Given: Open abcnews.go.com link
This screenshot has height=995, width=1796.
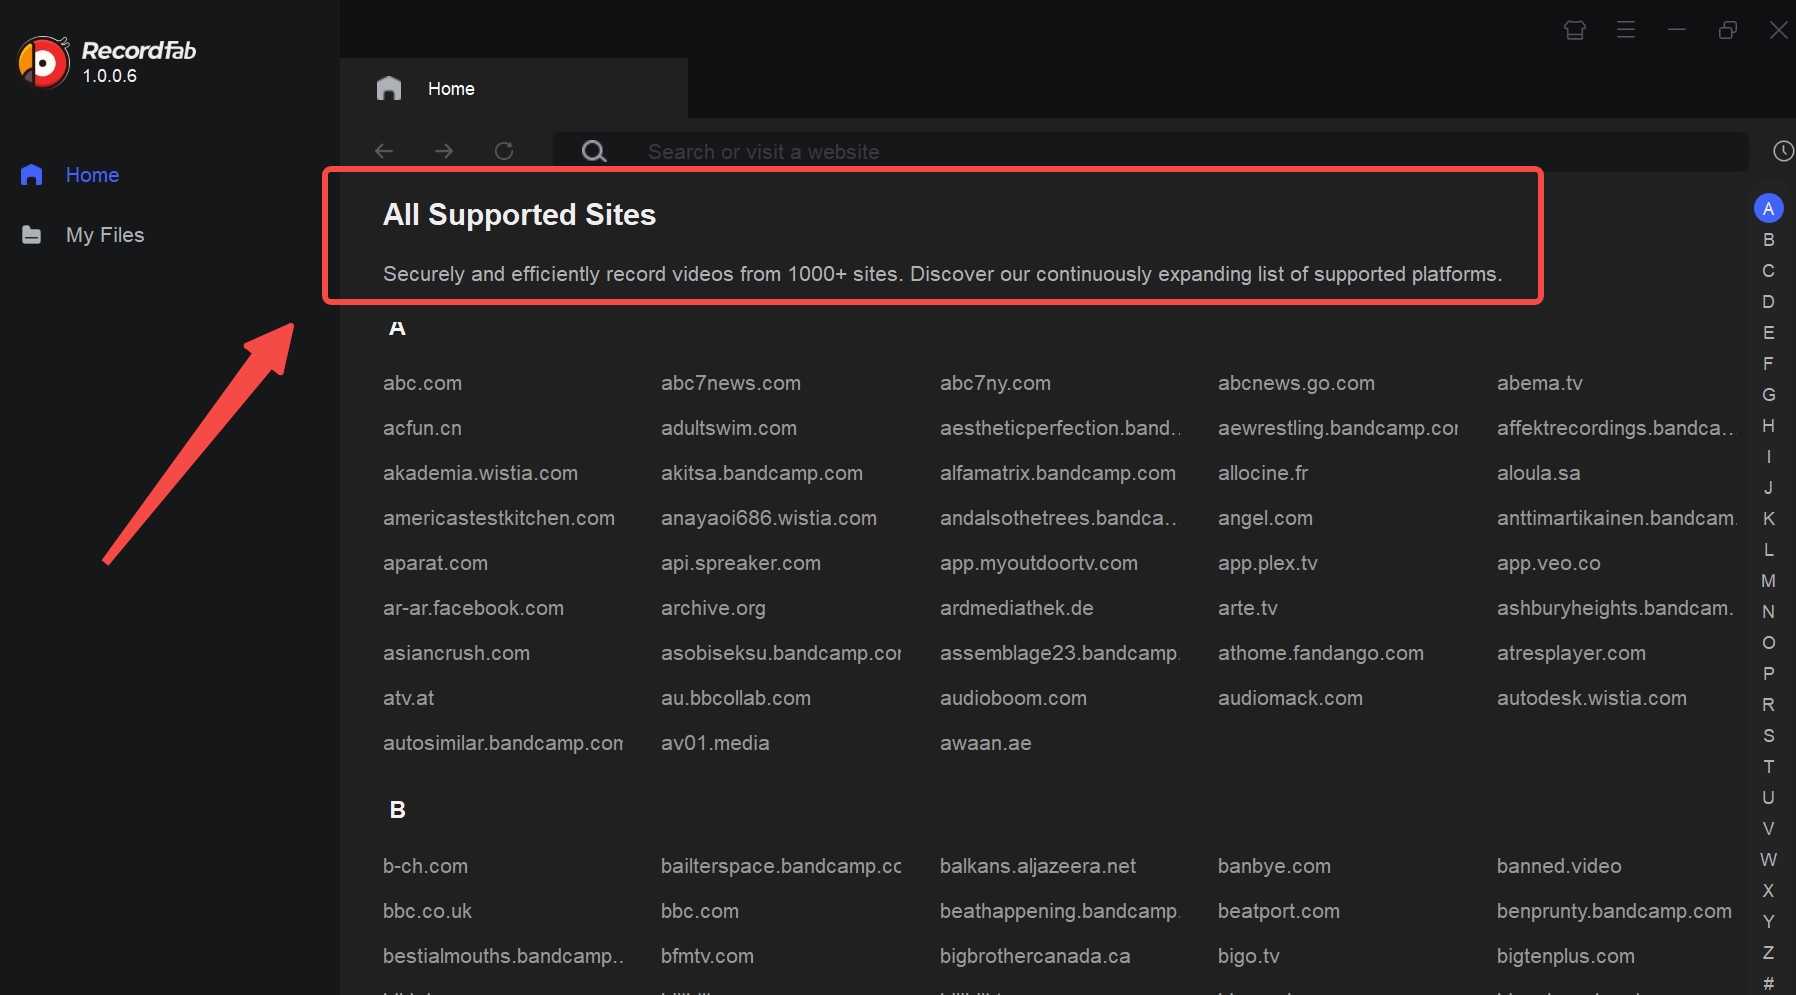Looking at the screenshot, I should pos(1296,383).
